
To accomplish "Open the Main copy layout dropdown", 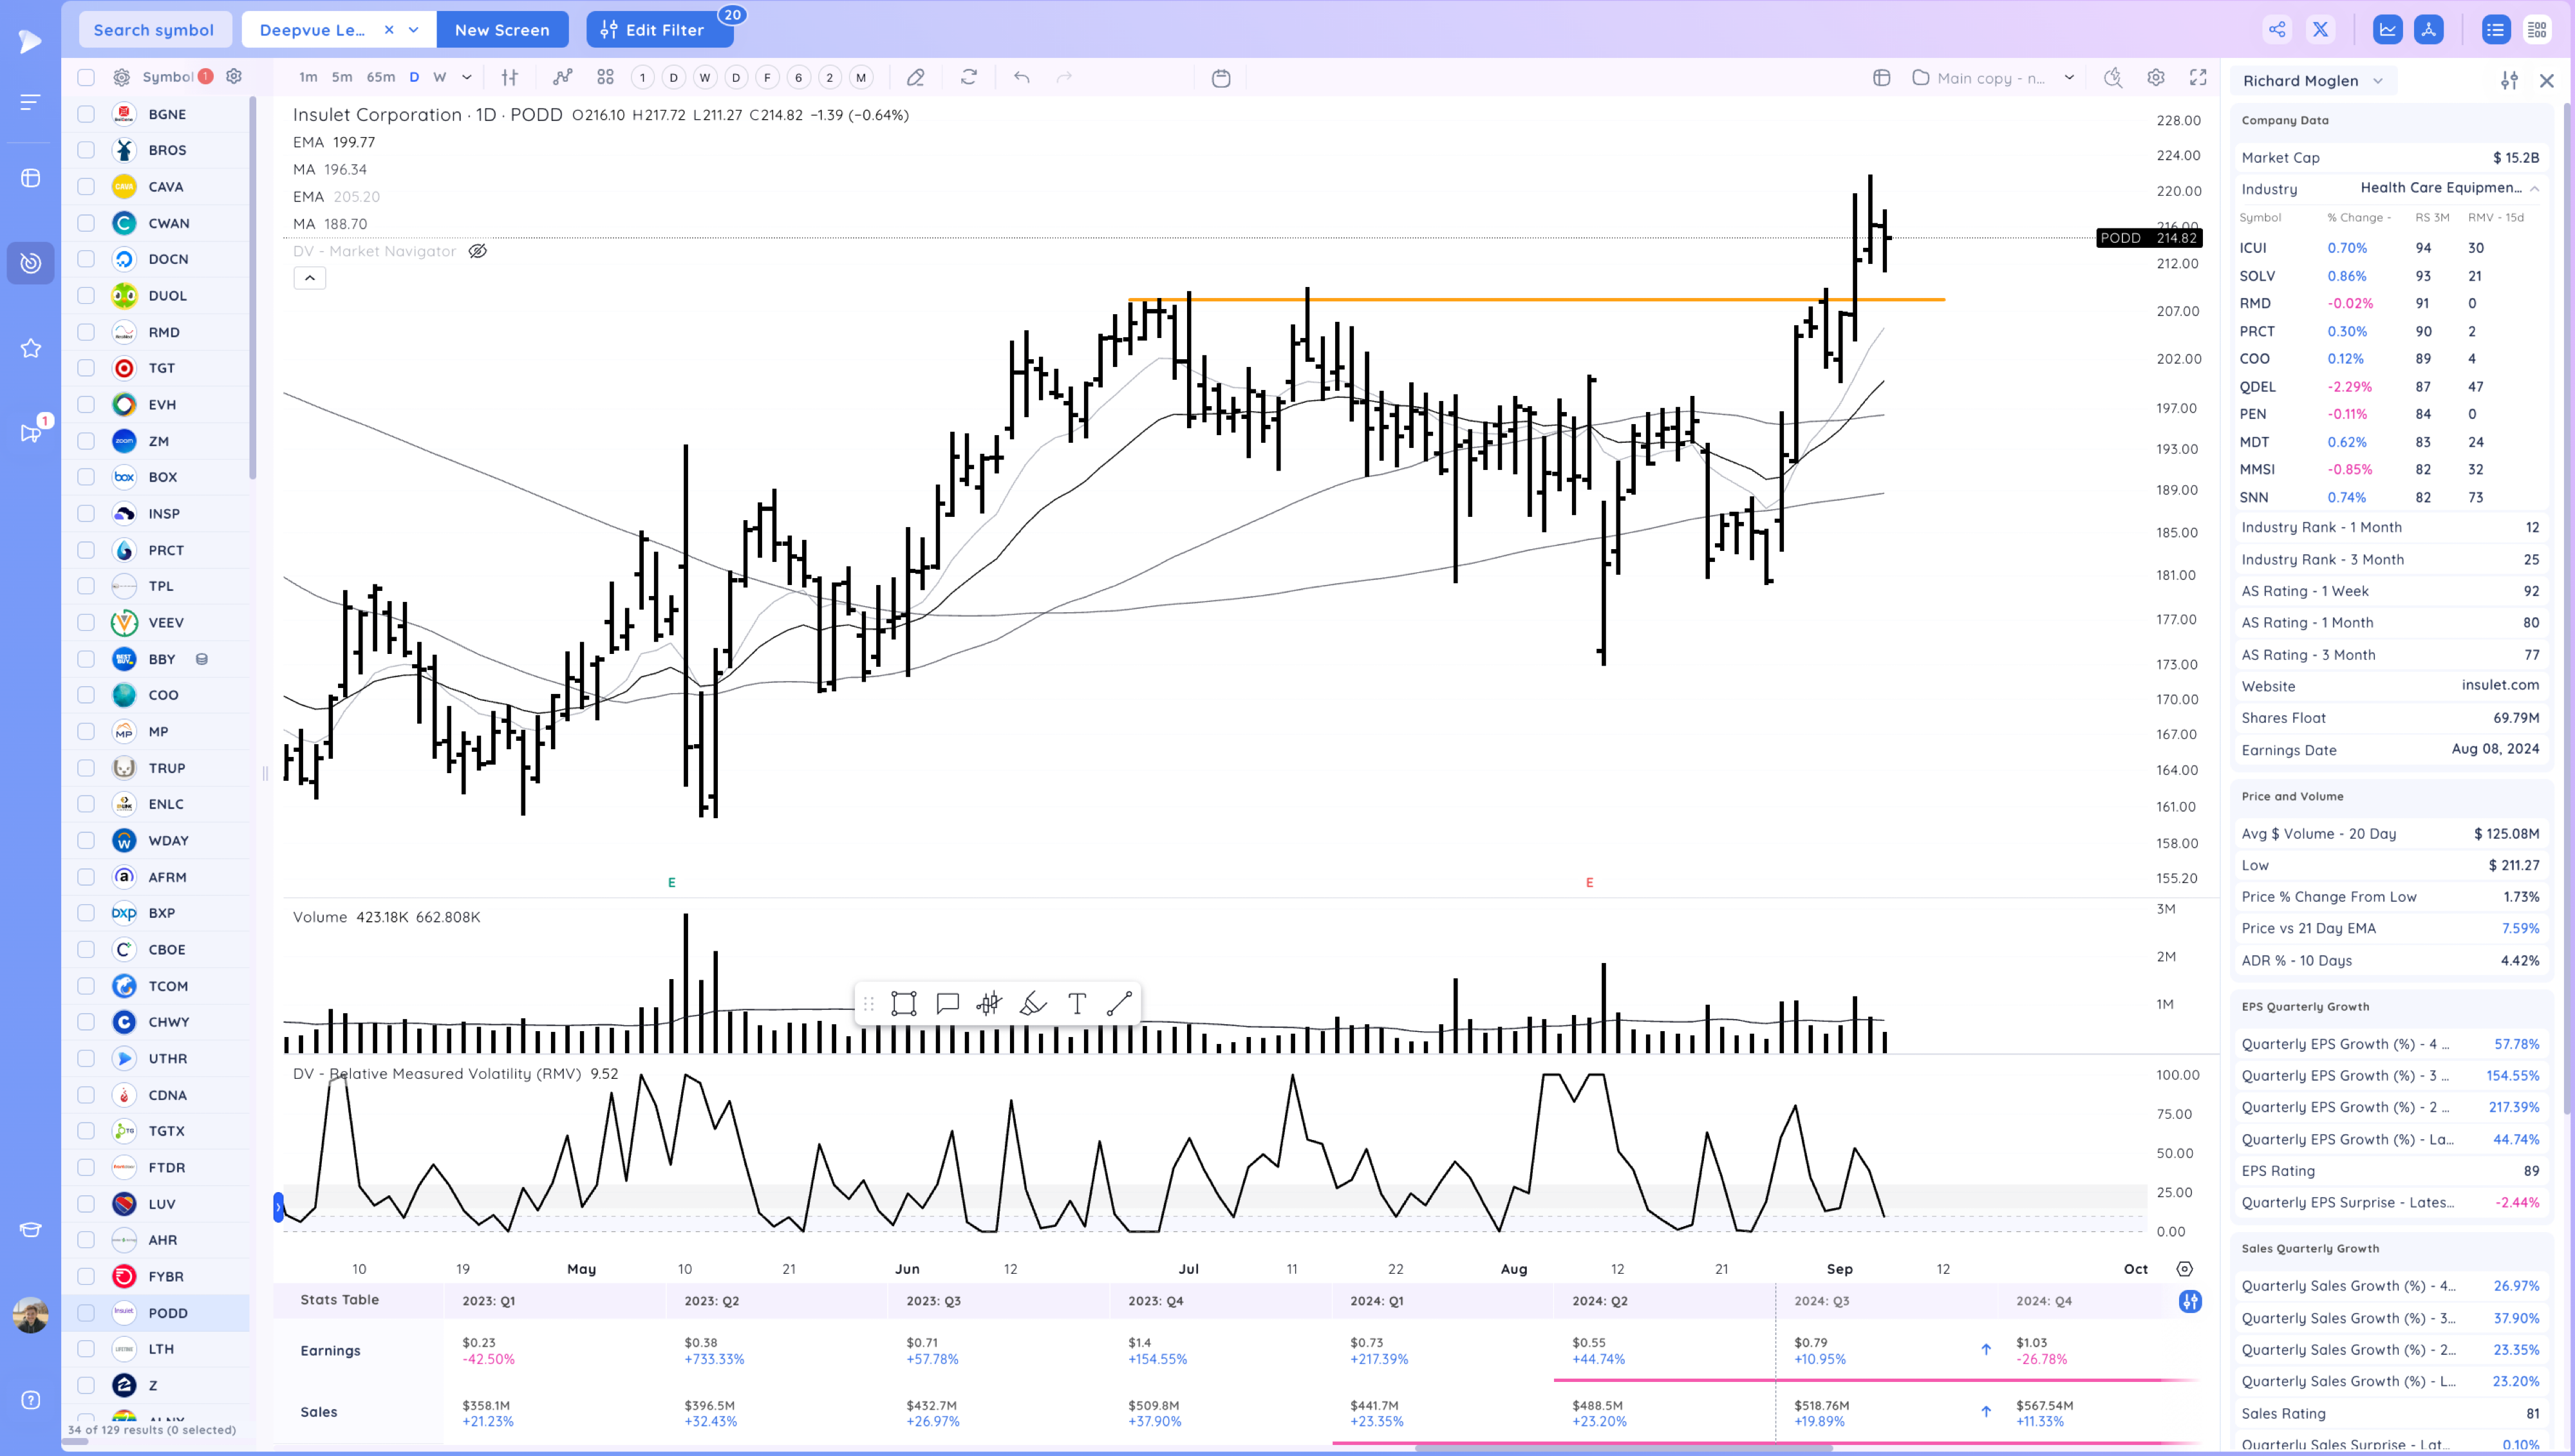I will [2068, 77].
